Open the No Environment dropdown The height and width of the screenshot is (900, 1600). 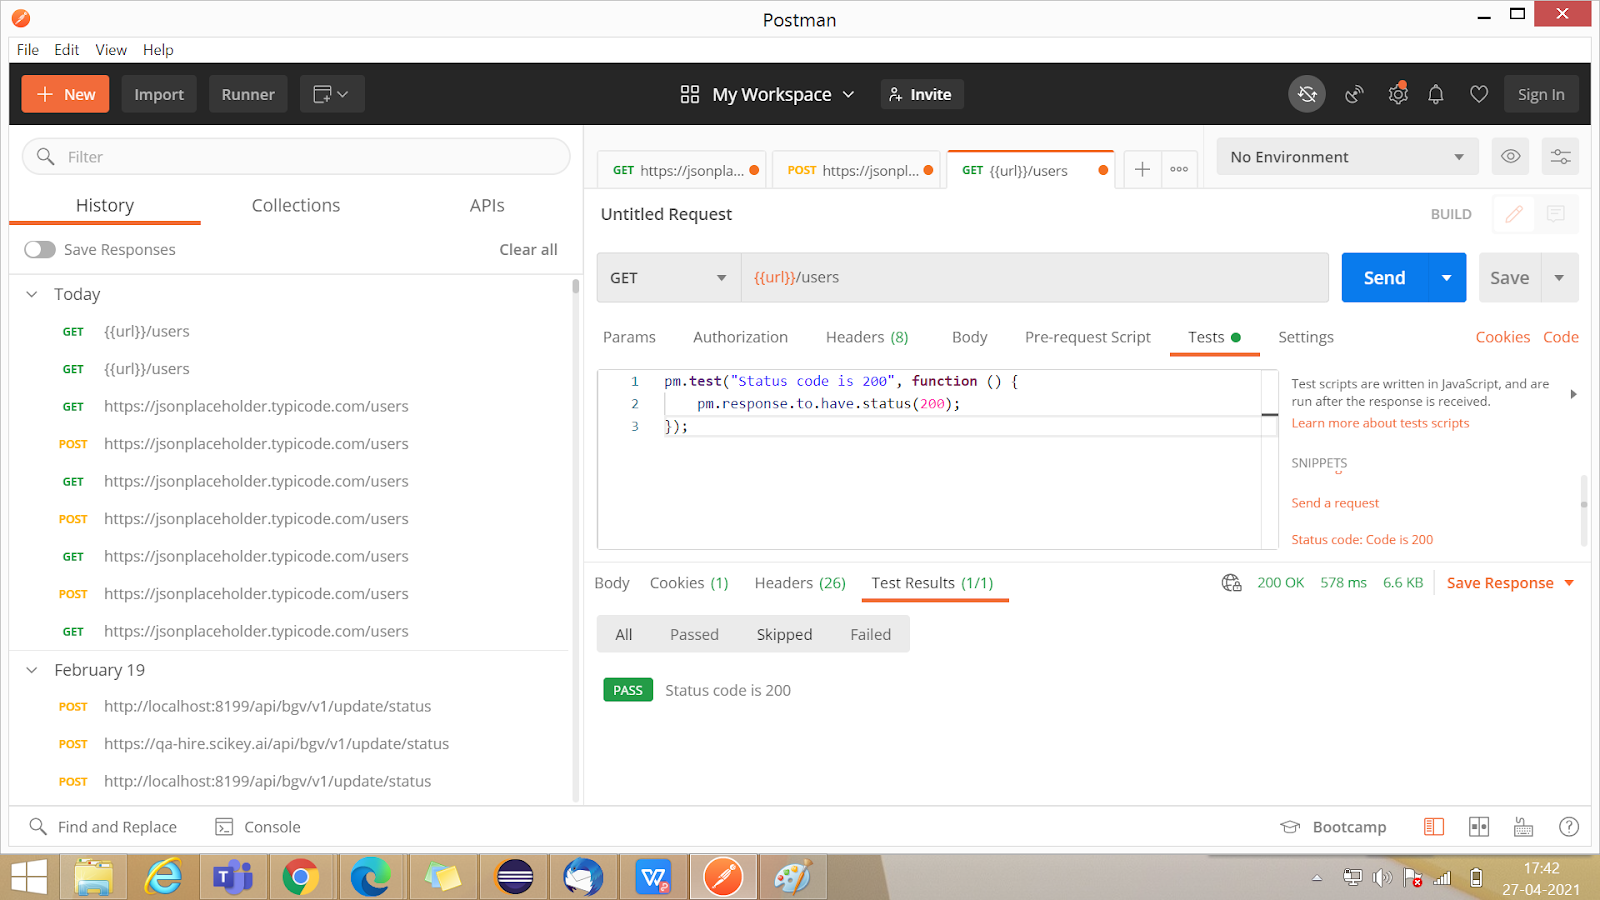[x=1347, y=157]
